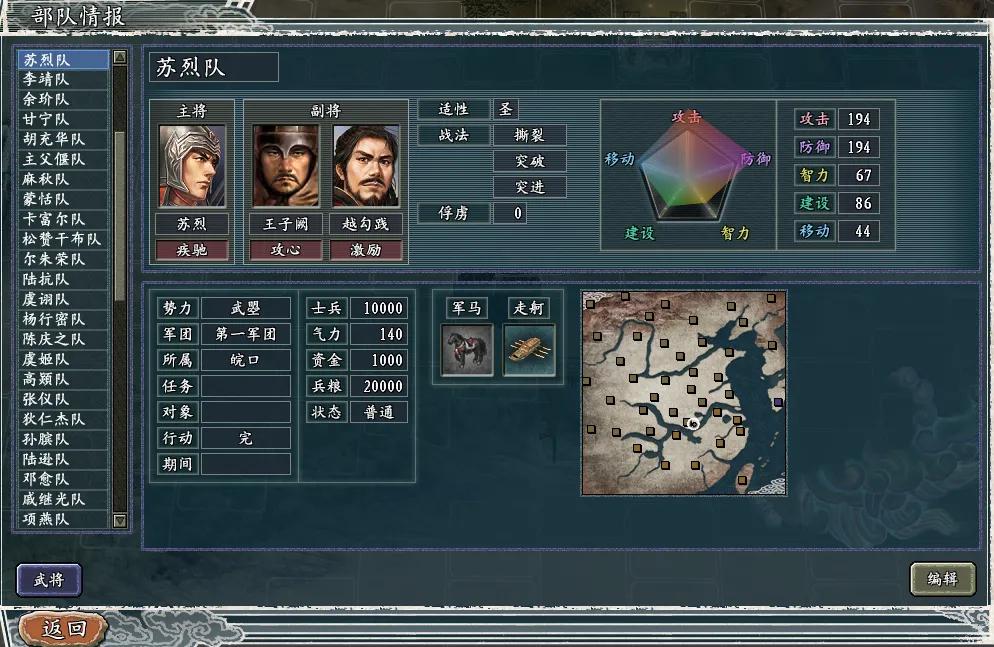This screenshot has width=994, height=647.
Task: Select 高颎队 in the unit list
Action: coord(63,379)
